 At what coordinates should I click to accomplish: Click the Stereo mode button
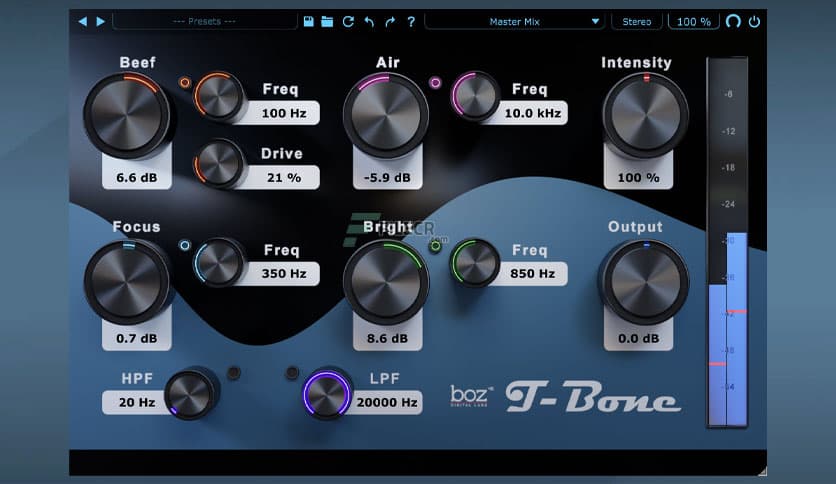[x=636, y=21]
